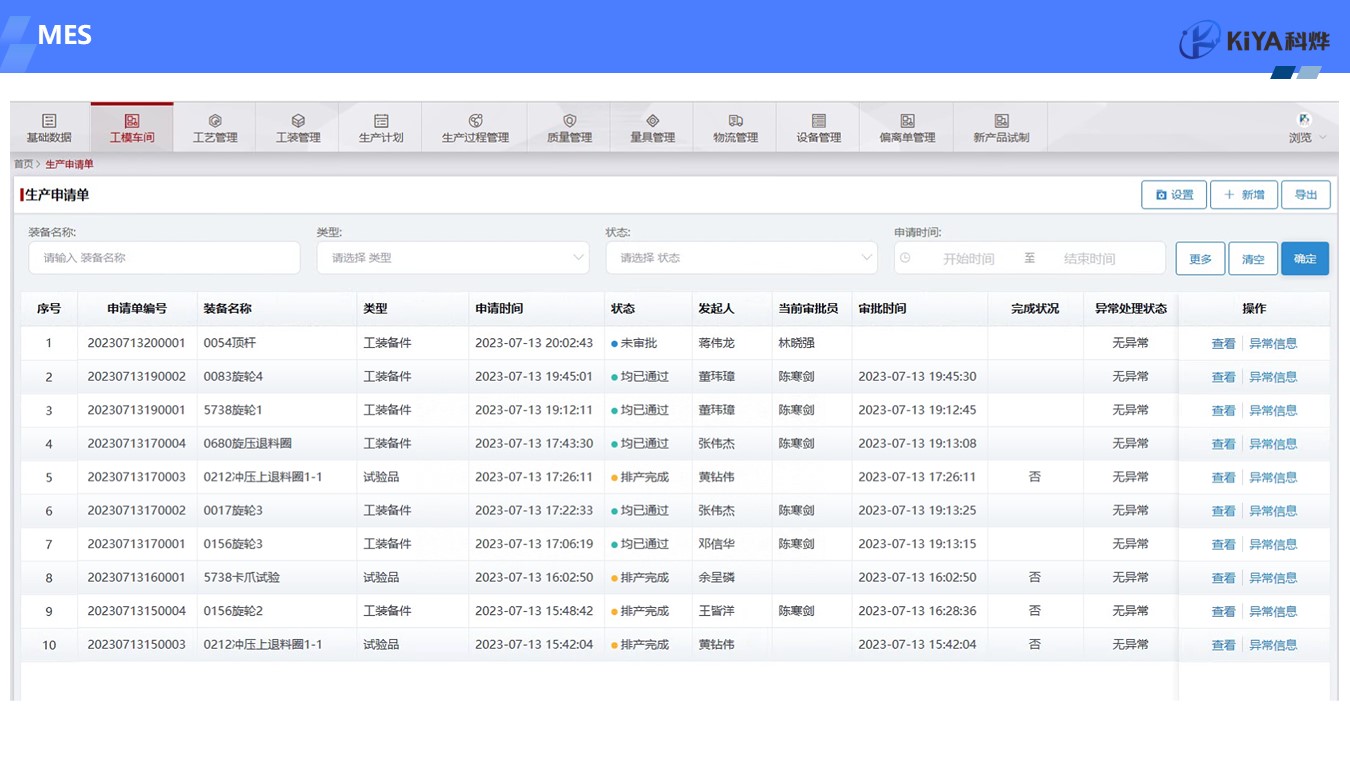Open the 设备管理 module icon
Image resolution: width=1350 pixels, height=759 pixels.
click(818, 121)
